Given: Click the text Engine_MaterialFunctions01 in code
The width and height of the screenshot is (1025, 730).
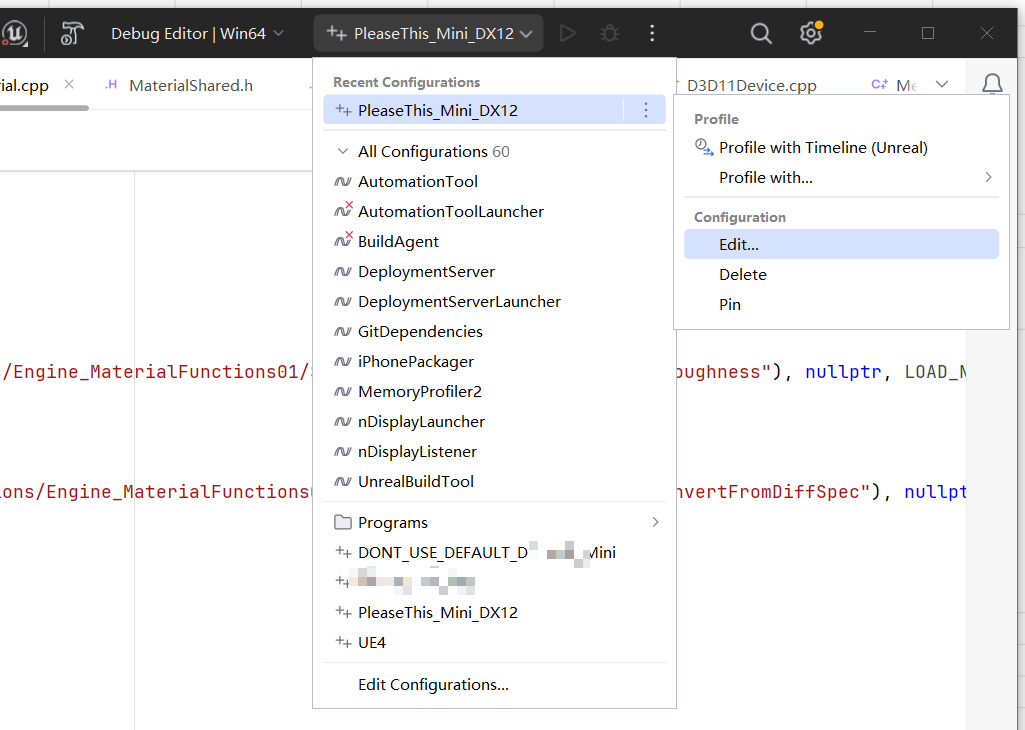Looking at the screenshot, I should click(156, 372).
